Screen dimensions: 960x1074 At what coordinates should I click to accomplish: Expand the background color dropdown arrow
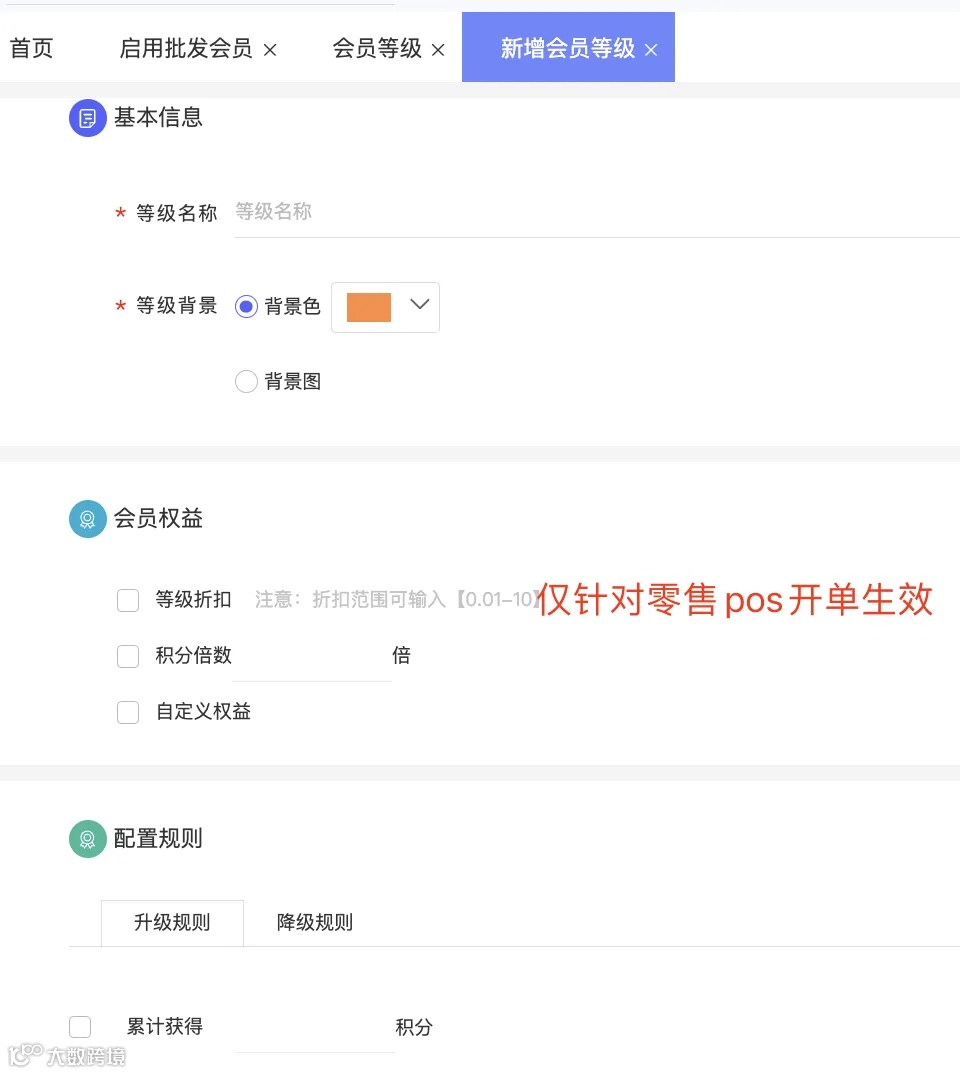[420, 305]
